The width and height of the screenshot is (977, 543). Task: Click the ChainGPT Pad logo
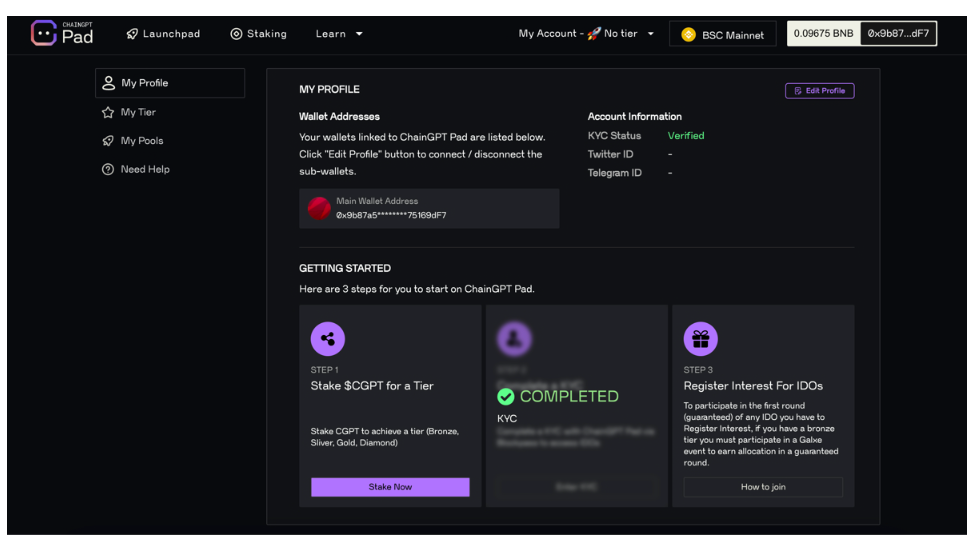pos(62,33)
